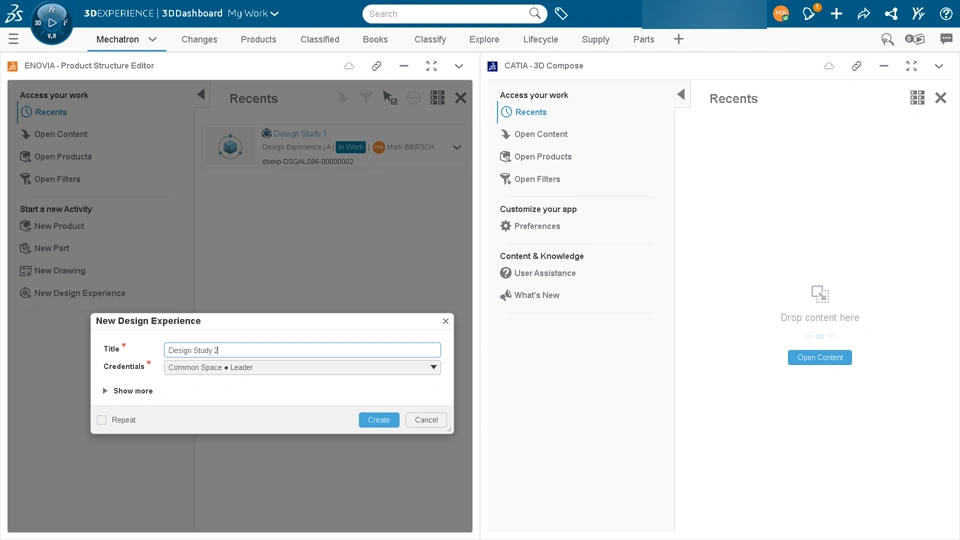
Task: Open the user profile avatar
Action: click(x=781, y=13)
